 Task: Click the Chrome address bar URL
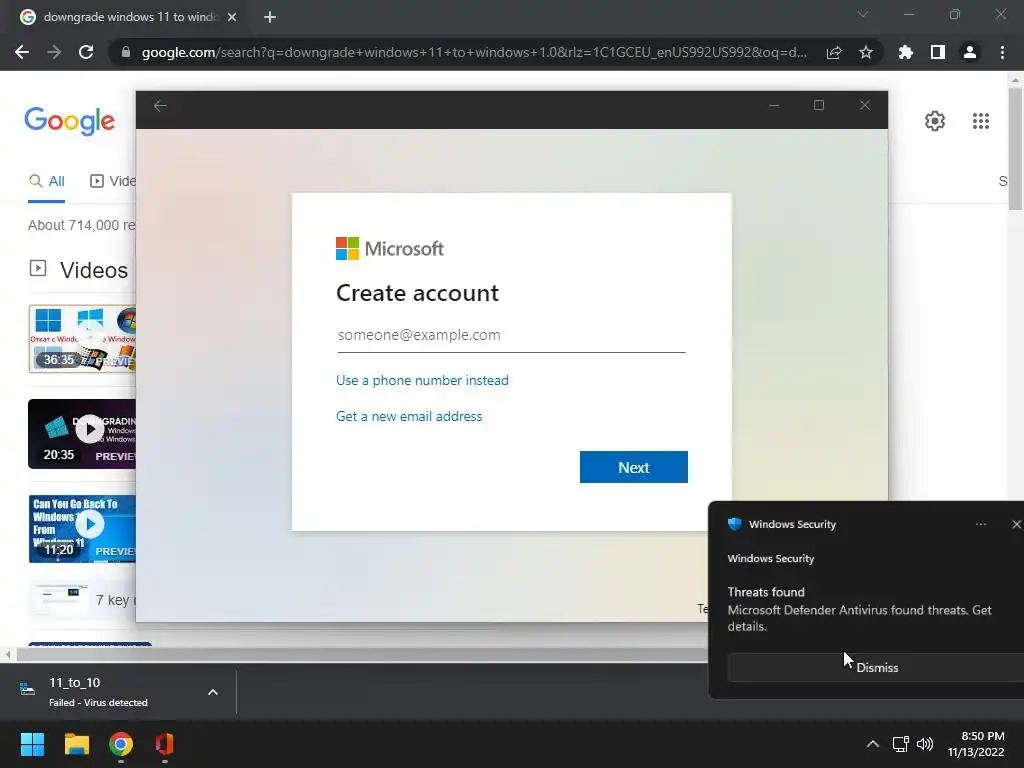pyautogui.click(x=473, y=52)
